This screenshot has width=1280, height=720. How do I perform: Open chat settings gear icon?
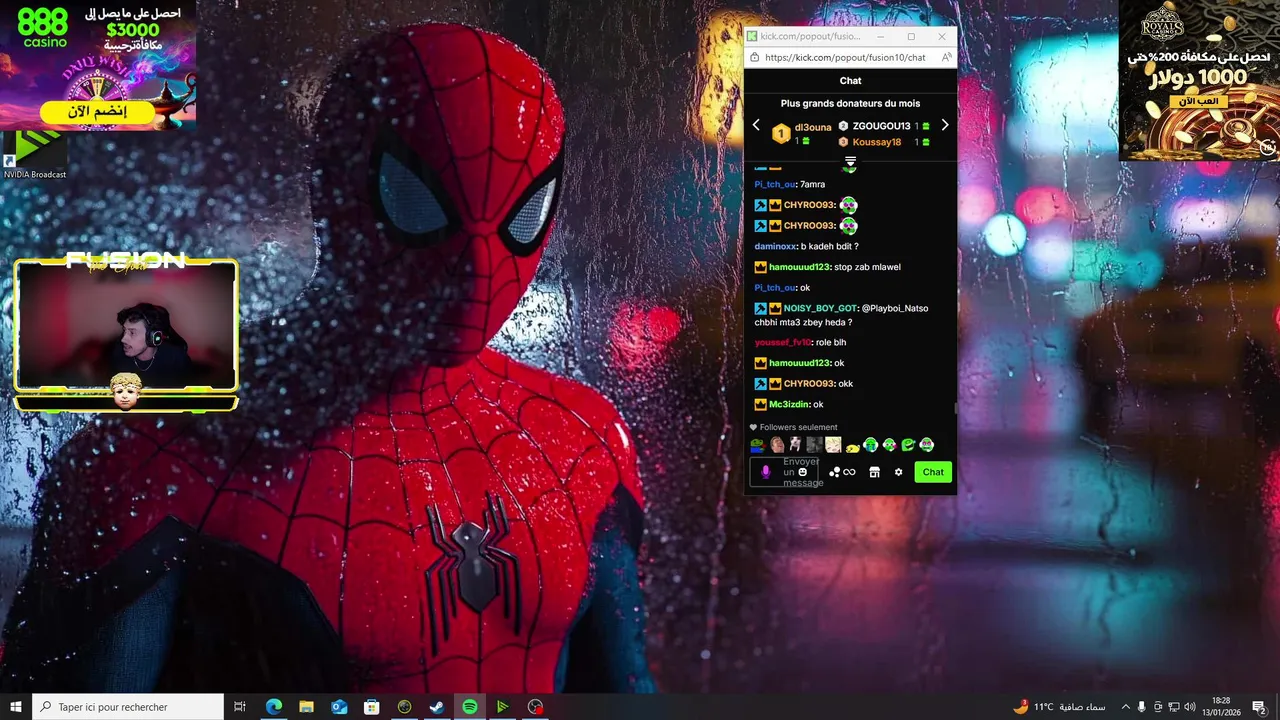coord(898,472)
